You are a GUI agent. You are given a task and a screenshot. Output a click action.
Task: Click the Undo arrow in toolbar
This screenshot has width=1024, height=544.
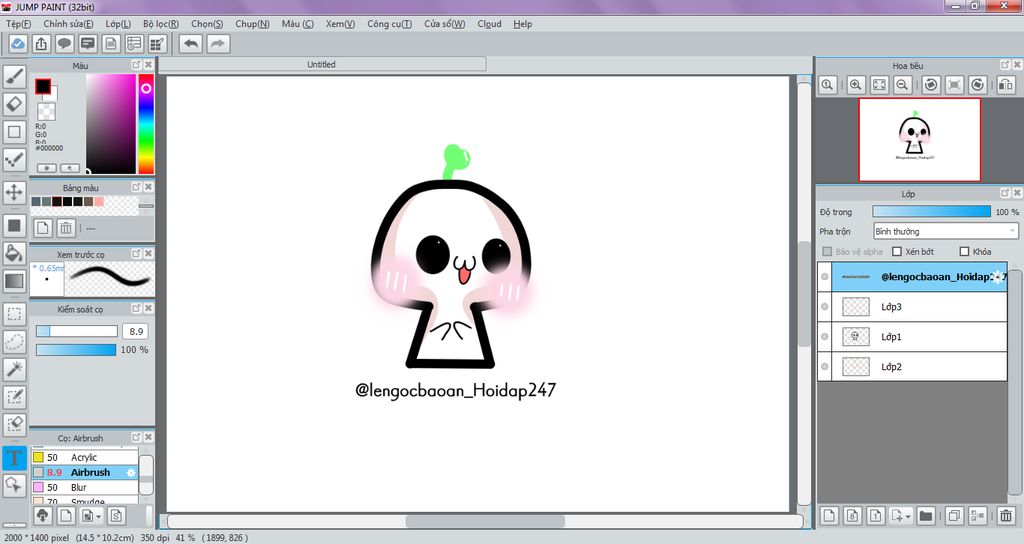(x=191, y=44)
